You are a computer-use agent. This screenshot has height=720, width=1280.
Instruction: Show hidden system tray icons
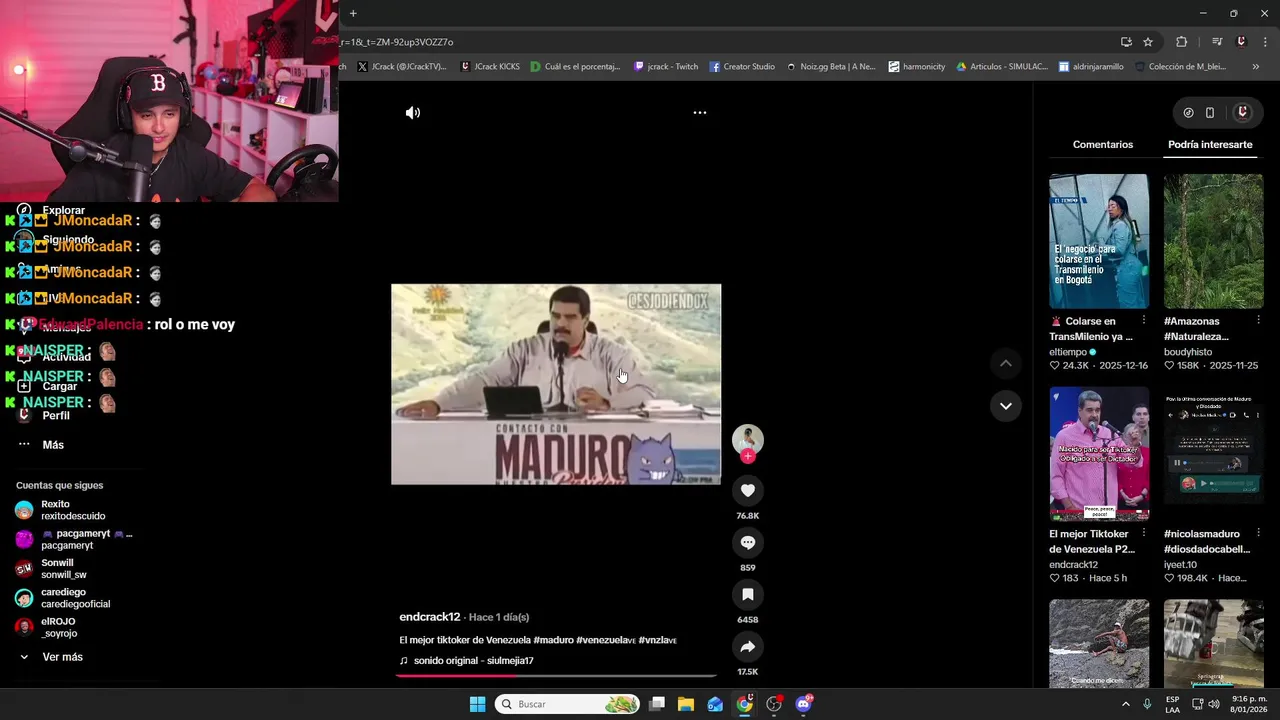1125,704
